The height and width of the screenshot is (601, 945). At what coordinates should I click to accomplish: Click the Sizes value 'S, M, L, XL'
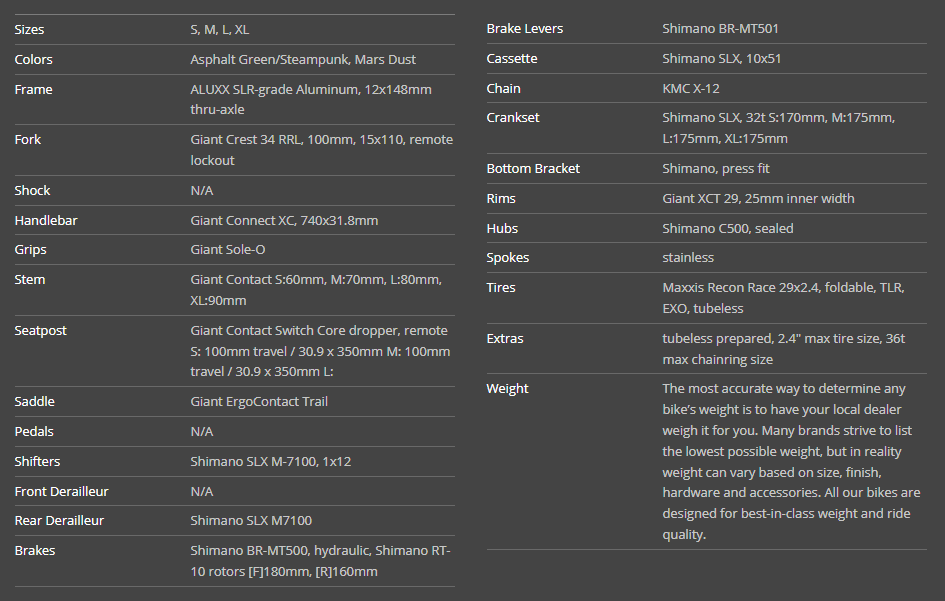(219, 30)
